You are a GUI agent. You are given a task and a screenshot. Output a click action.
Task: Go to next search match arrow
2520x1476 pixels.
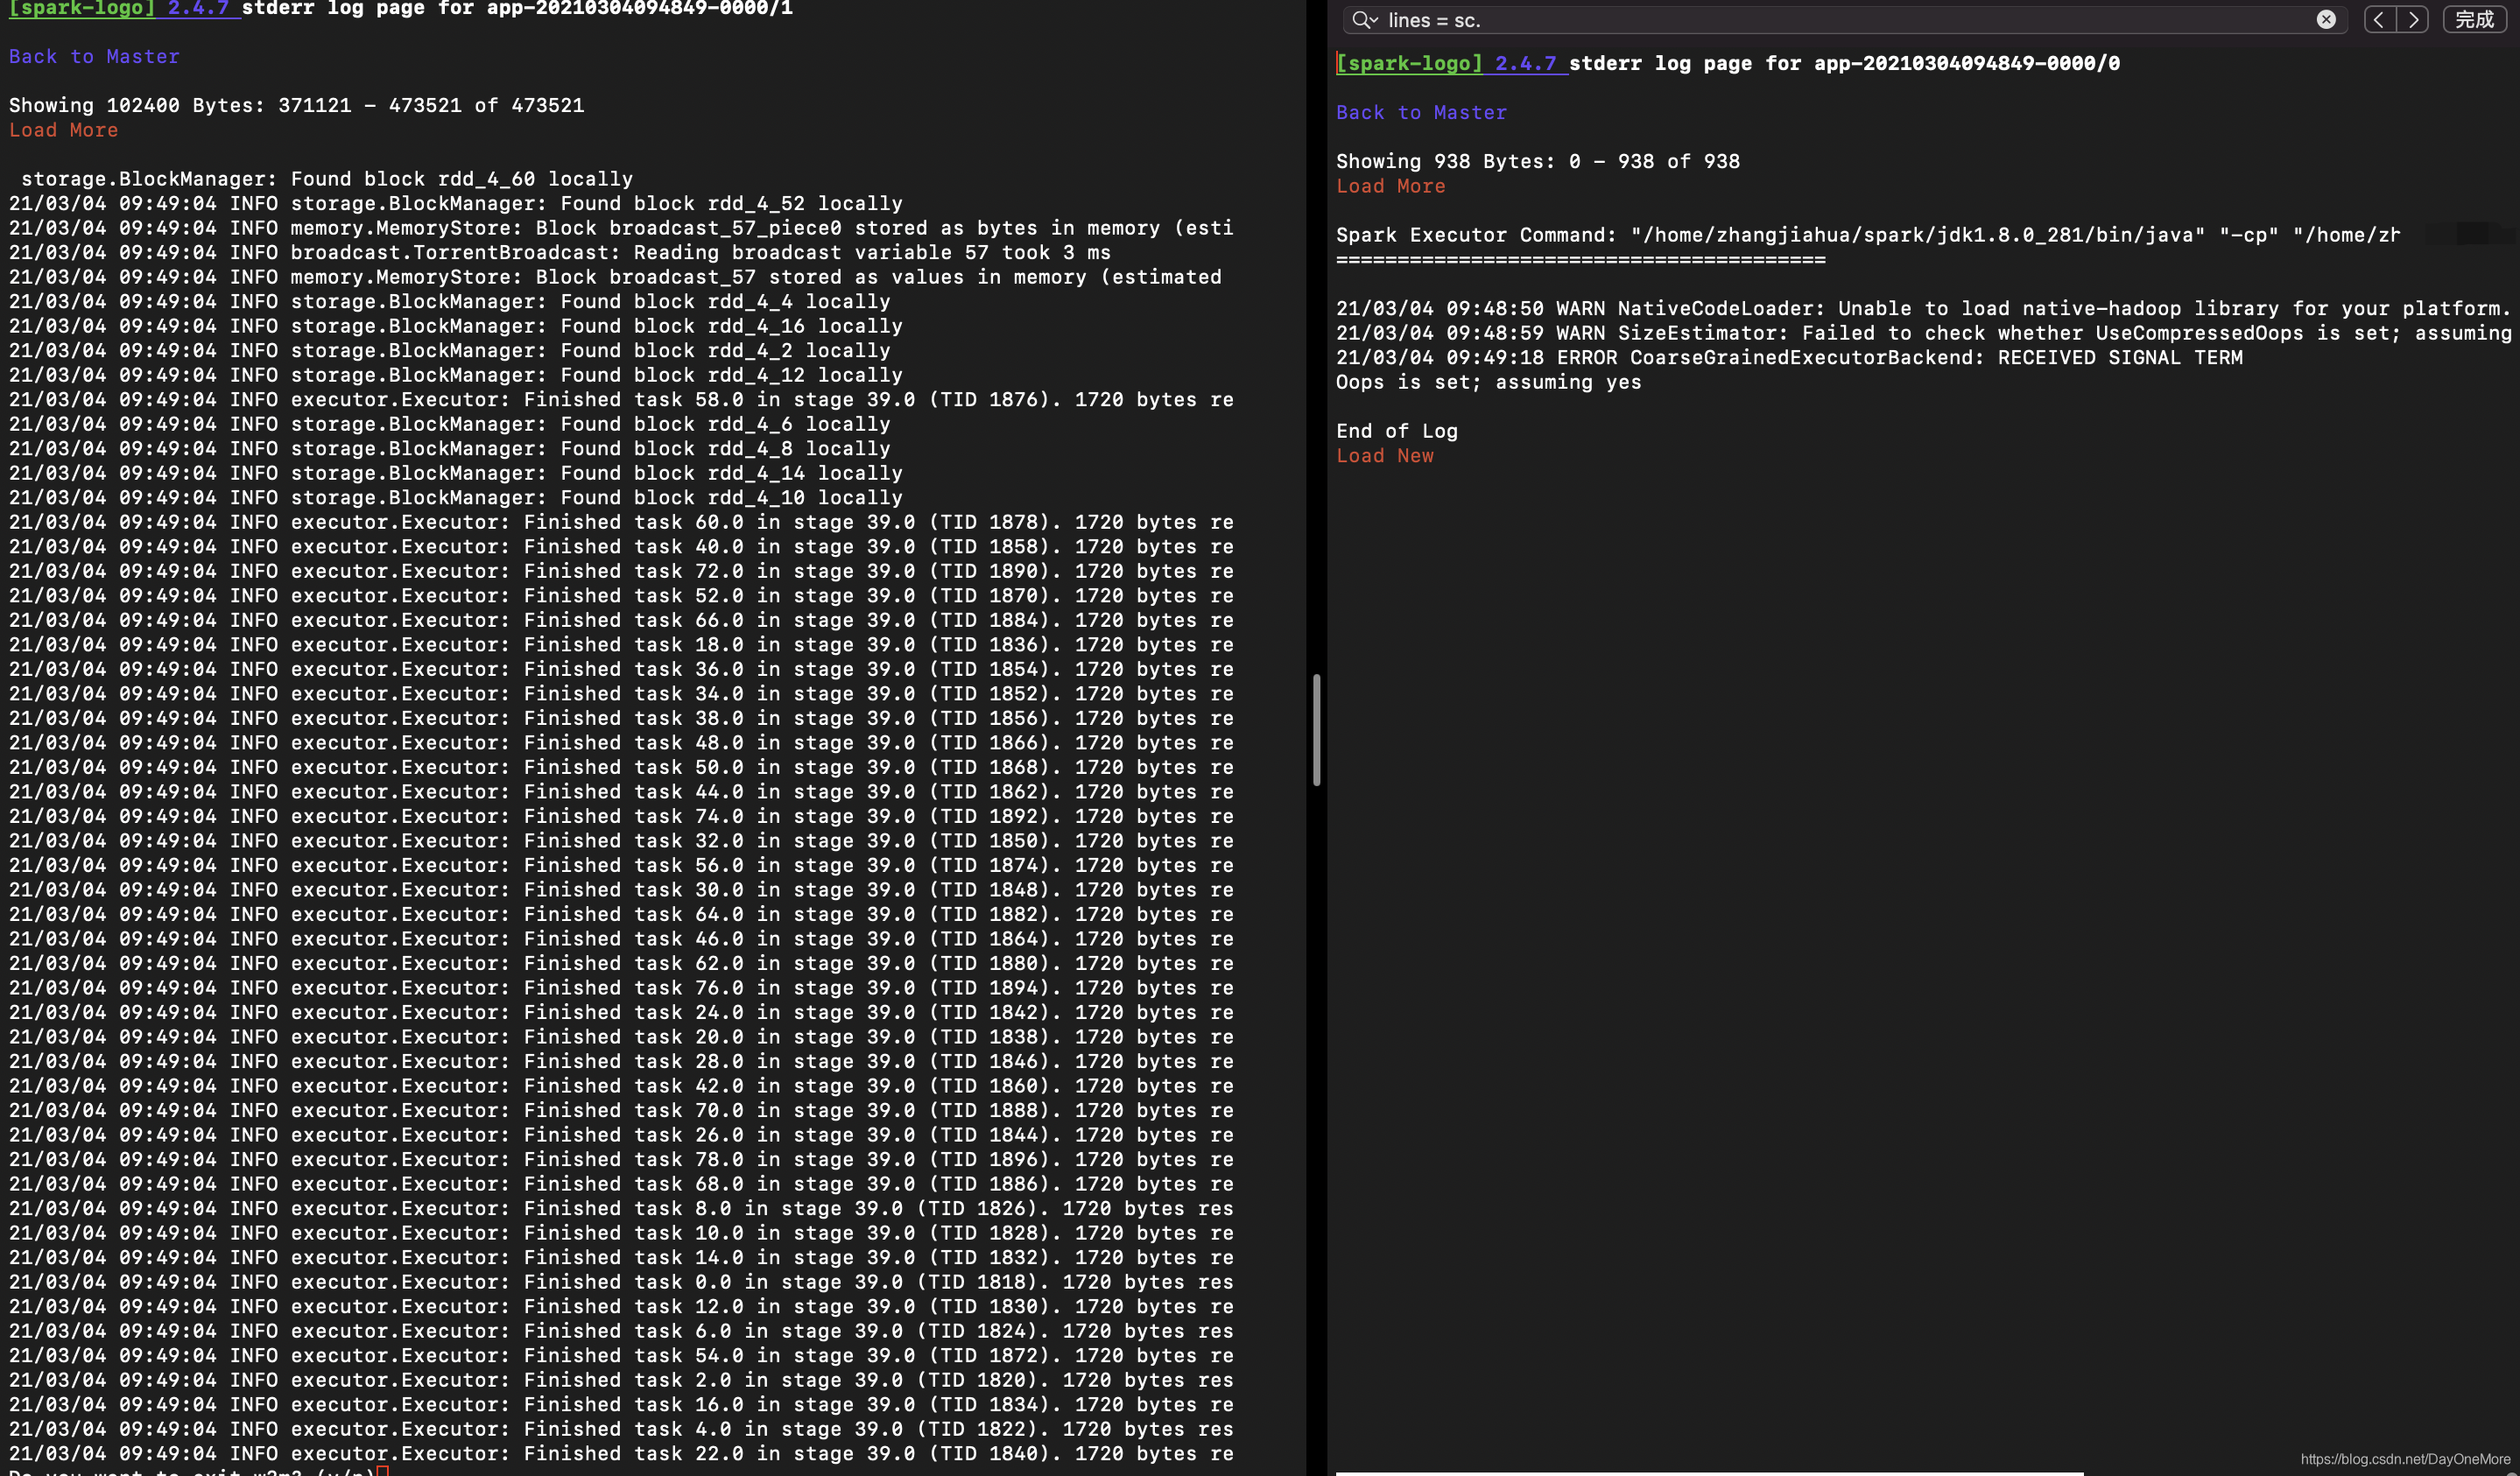pos(2413,20)
